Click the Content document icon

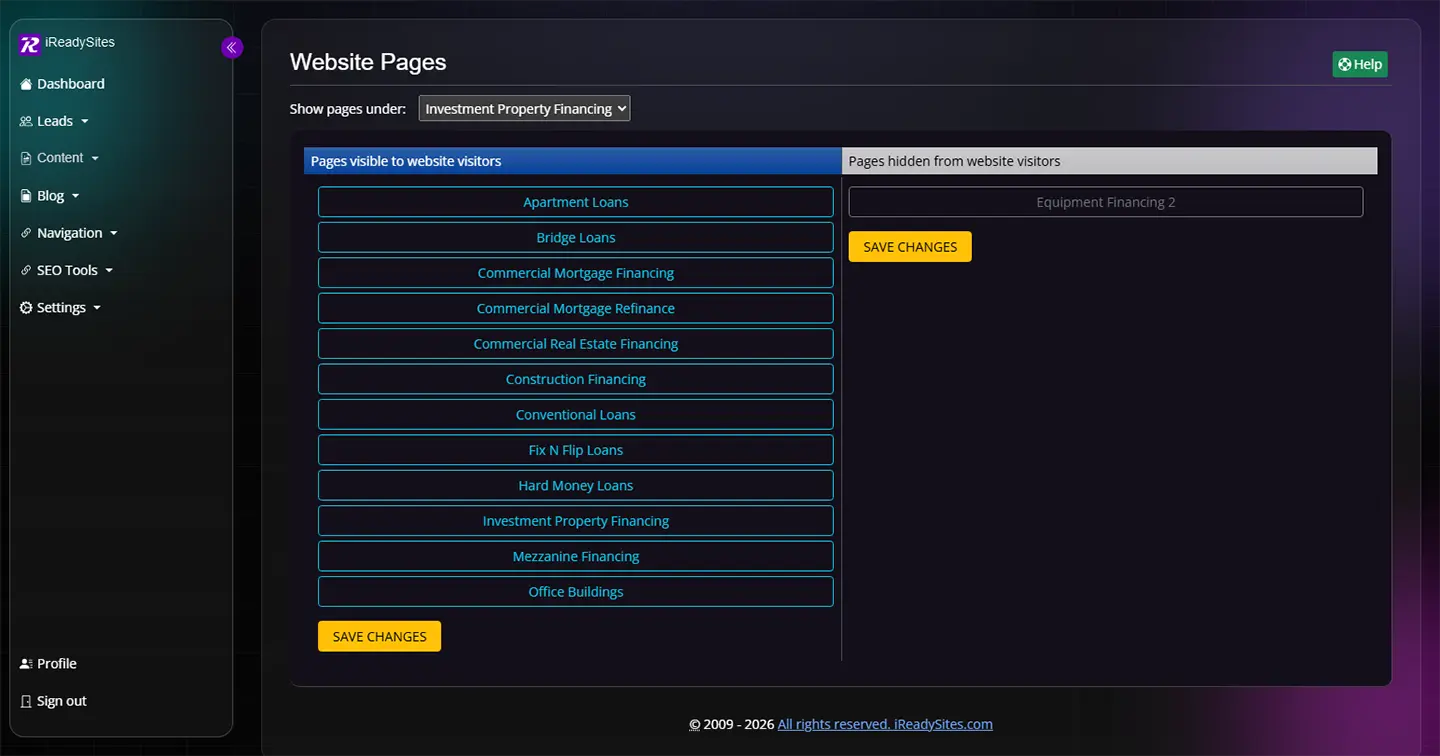(26, 158)
